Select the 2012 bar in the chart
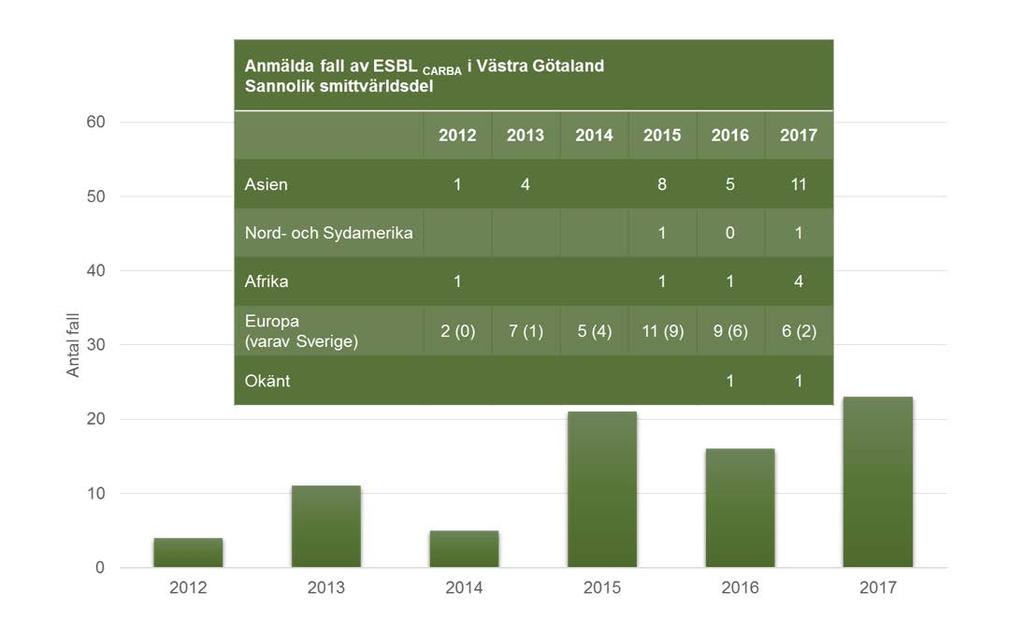Image resolution: width=1024 pixels, height=637 pixels. (188, 553)
